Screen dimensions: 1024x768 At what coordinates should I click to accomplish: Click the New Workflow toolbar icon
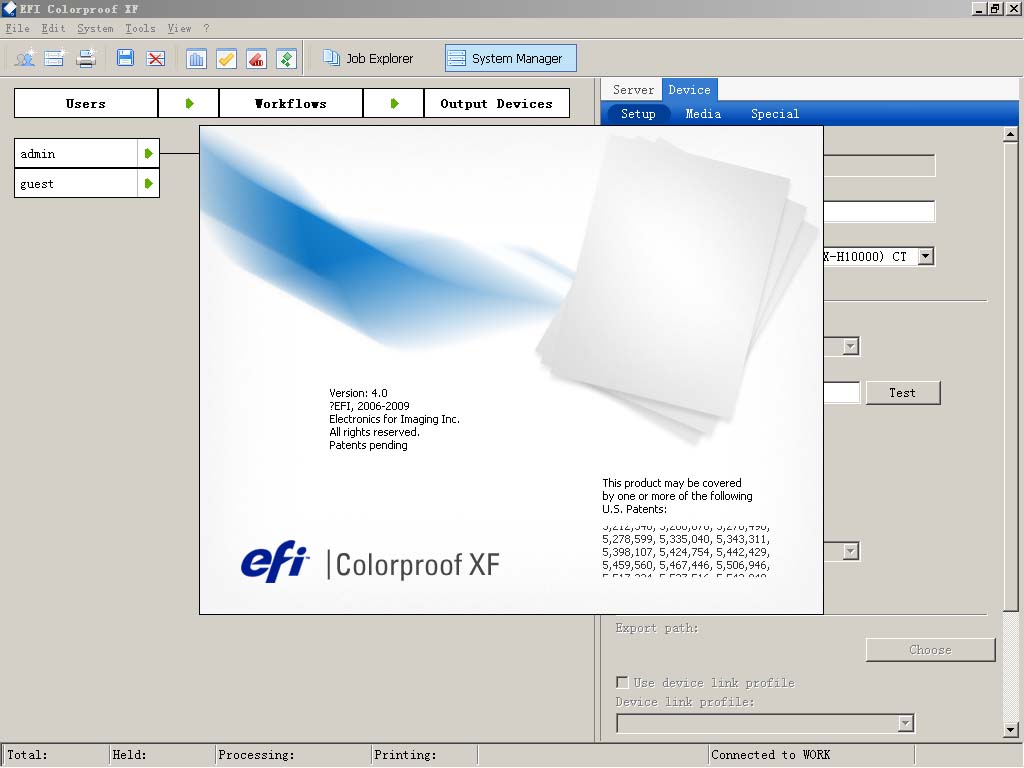point(55,59)
